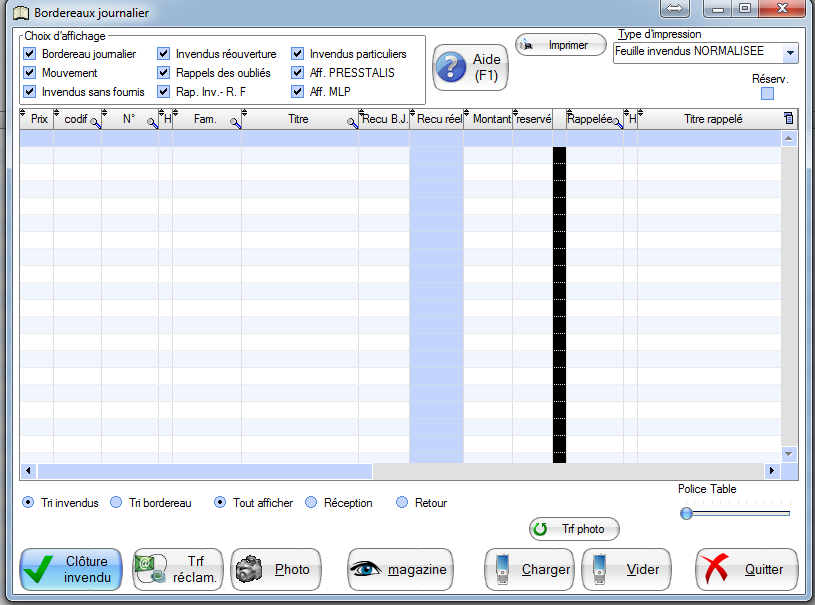Click the Imprimer button
Screen dimensions: 815x605
pyautogui.click(x=560, y=45)
